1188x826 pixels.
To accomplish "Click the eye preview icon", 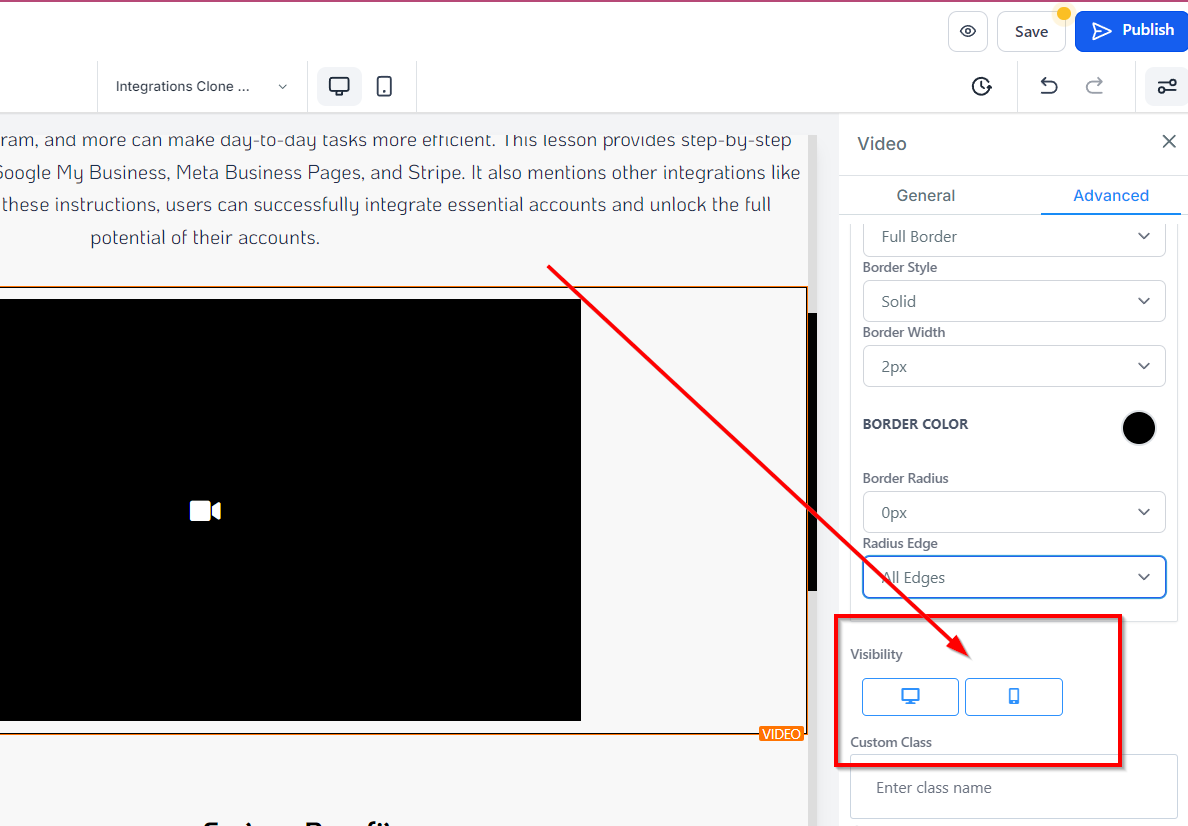I will (967, 31).
